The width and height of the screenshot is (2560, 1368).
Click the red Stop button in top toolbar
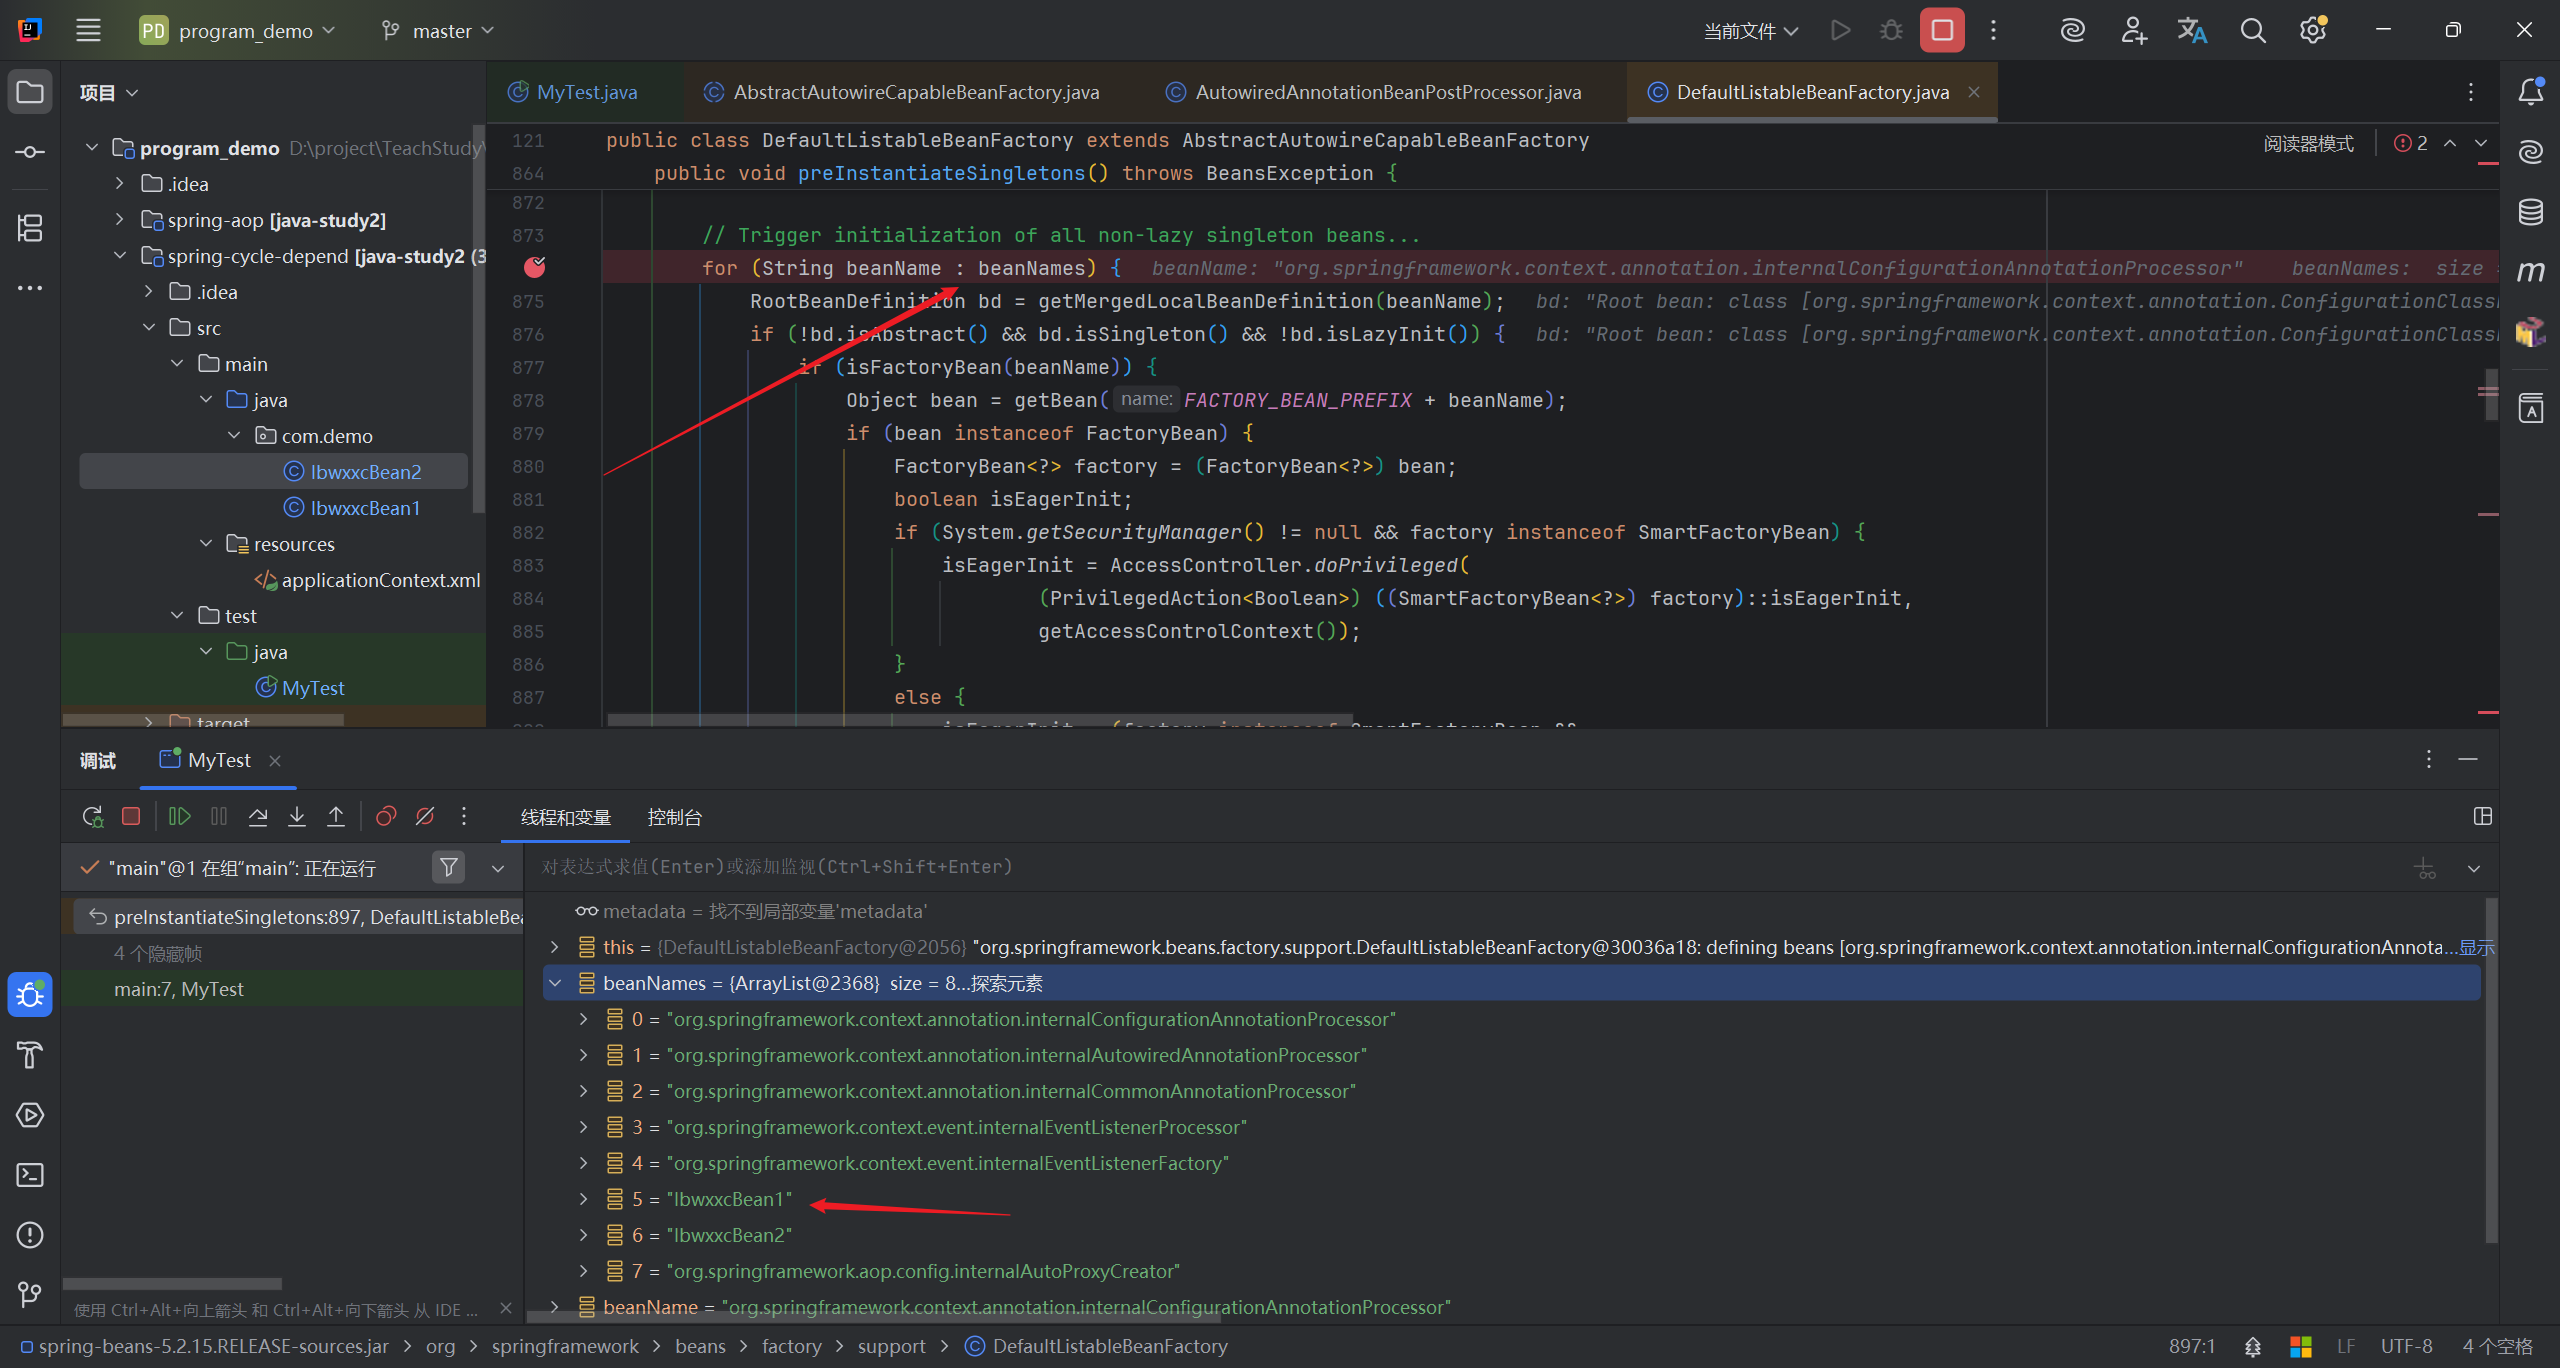click(x=1941, y=31)
